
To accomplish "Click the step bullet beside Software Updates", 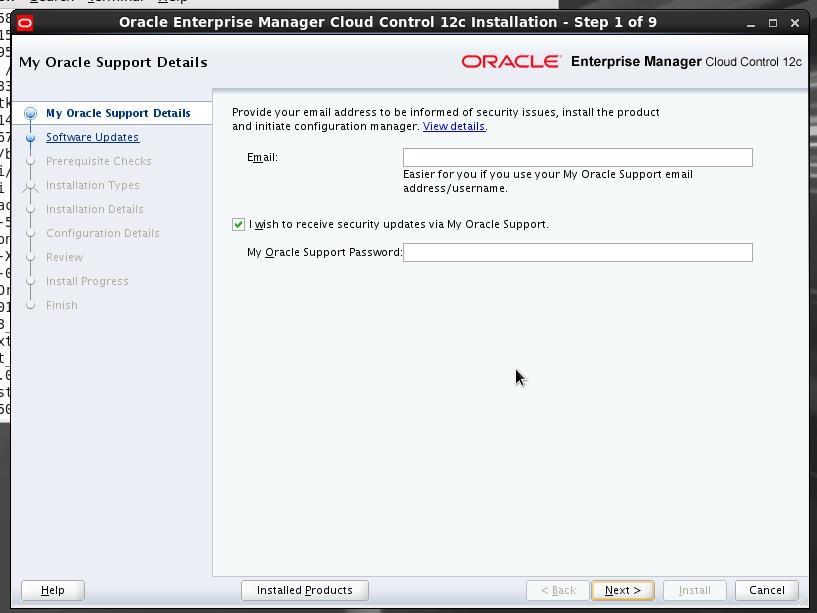I will 31,137.
